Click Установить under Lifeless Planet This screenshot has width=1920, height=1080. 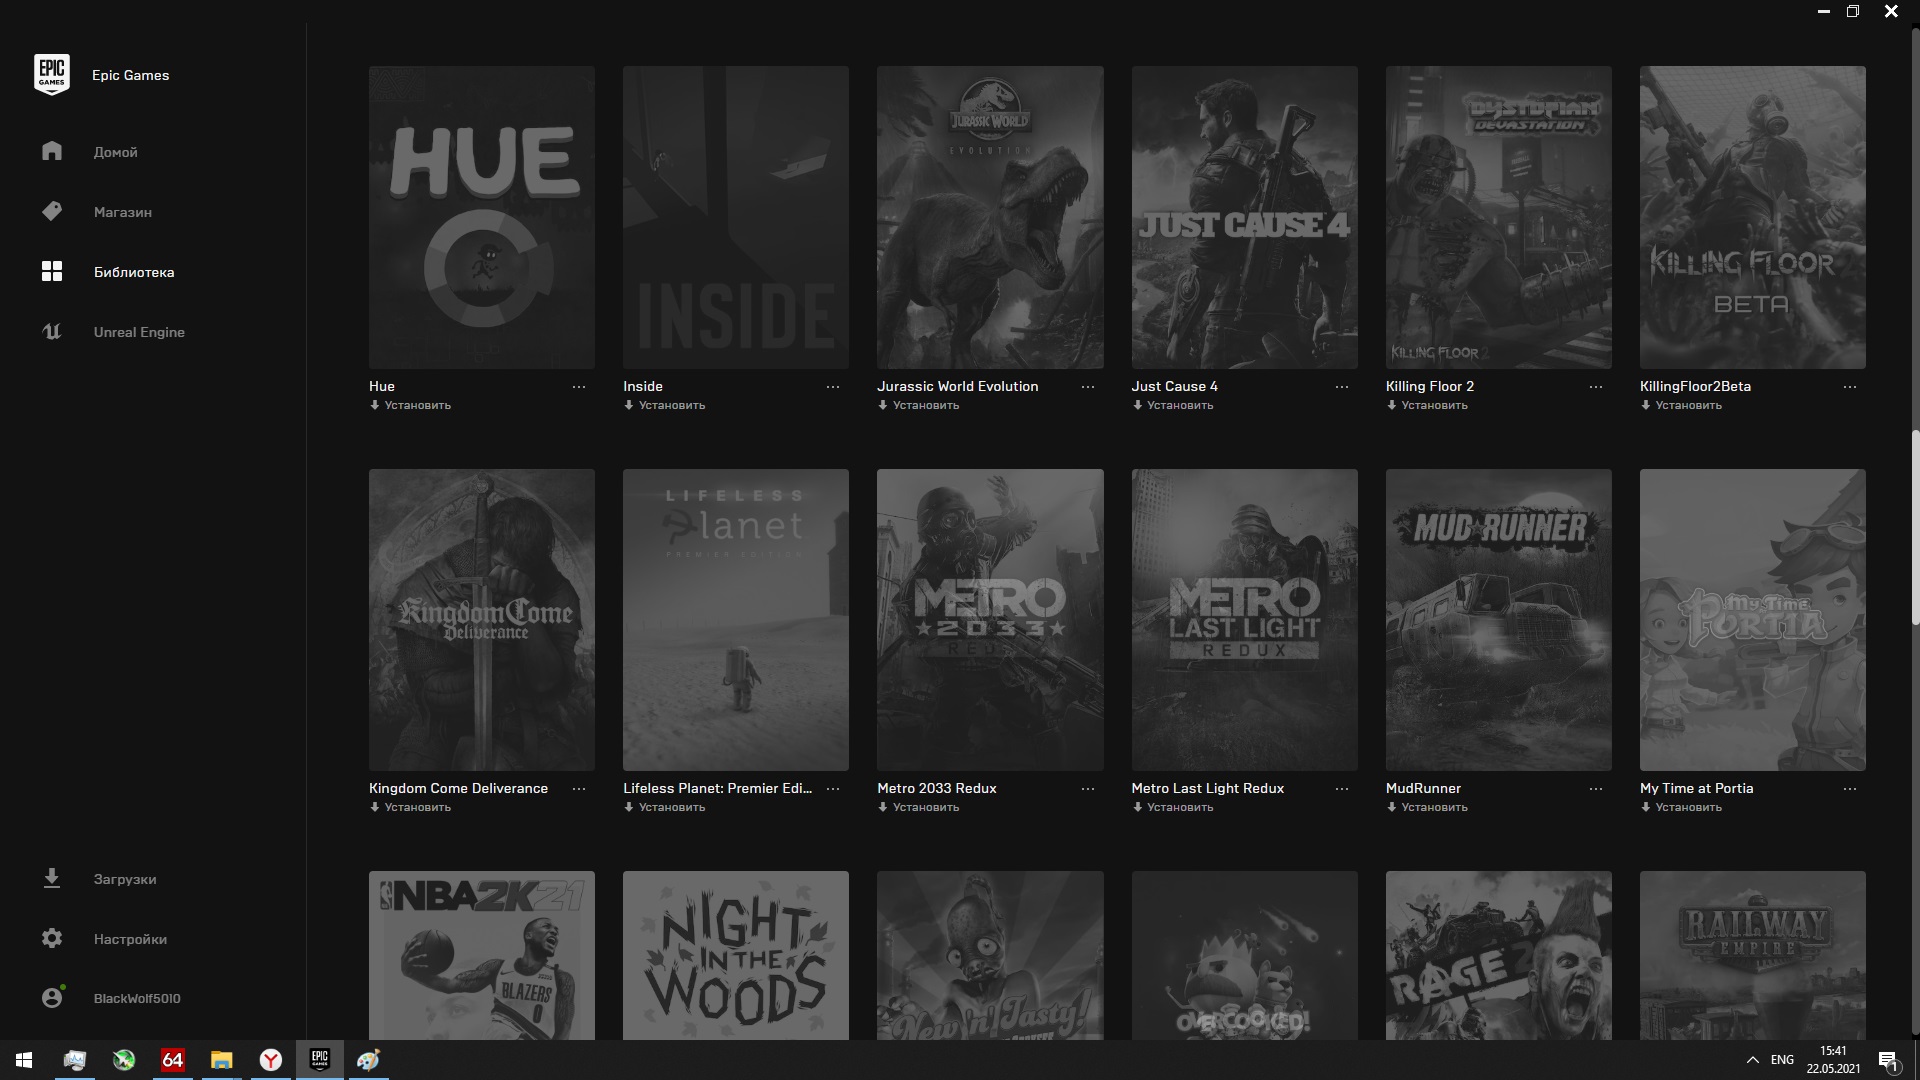point(672,807)
